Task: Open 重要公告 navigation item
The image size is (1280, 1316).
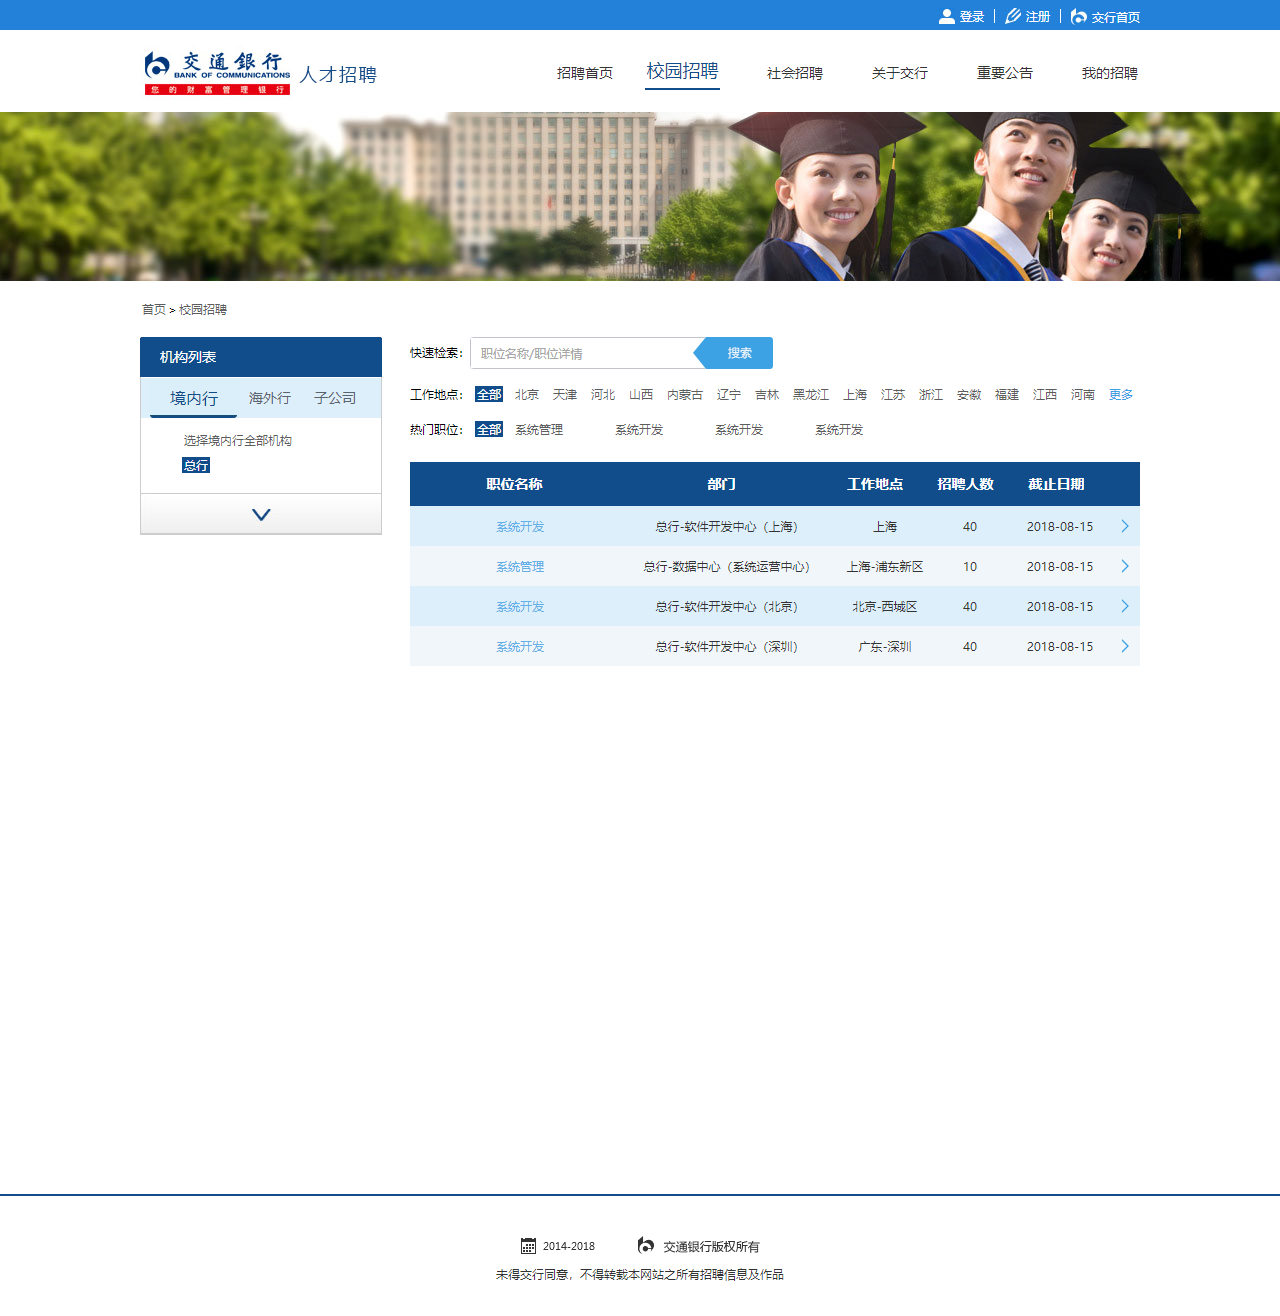Action: tap(1005, 73)
